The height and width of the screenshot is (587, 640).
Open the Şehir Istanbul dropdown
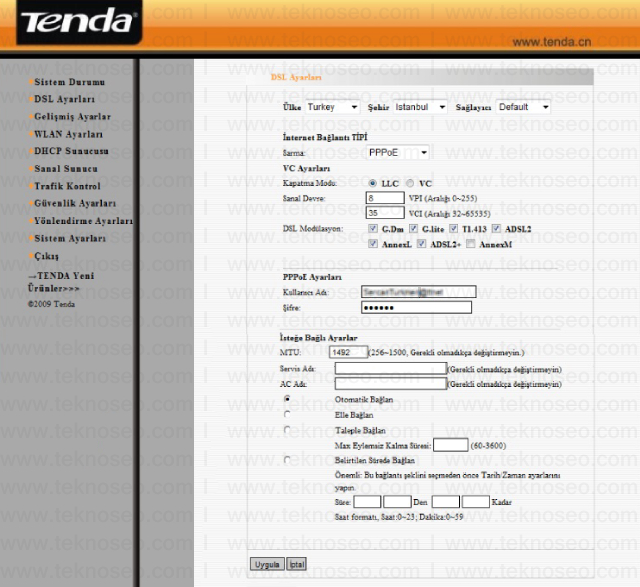coord(420,107)
